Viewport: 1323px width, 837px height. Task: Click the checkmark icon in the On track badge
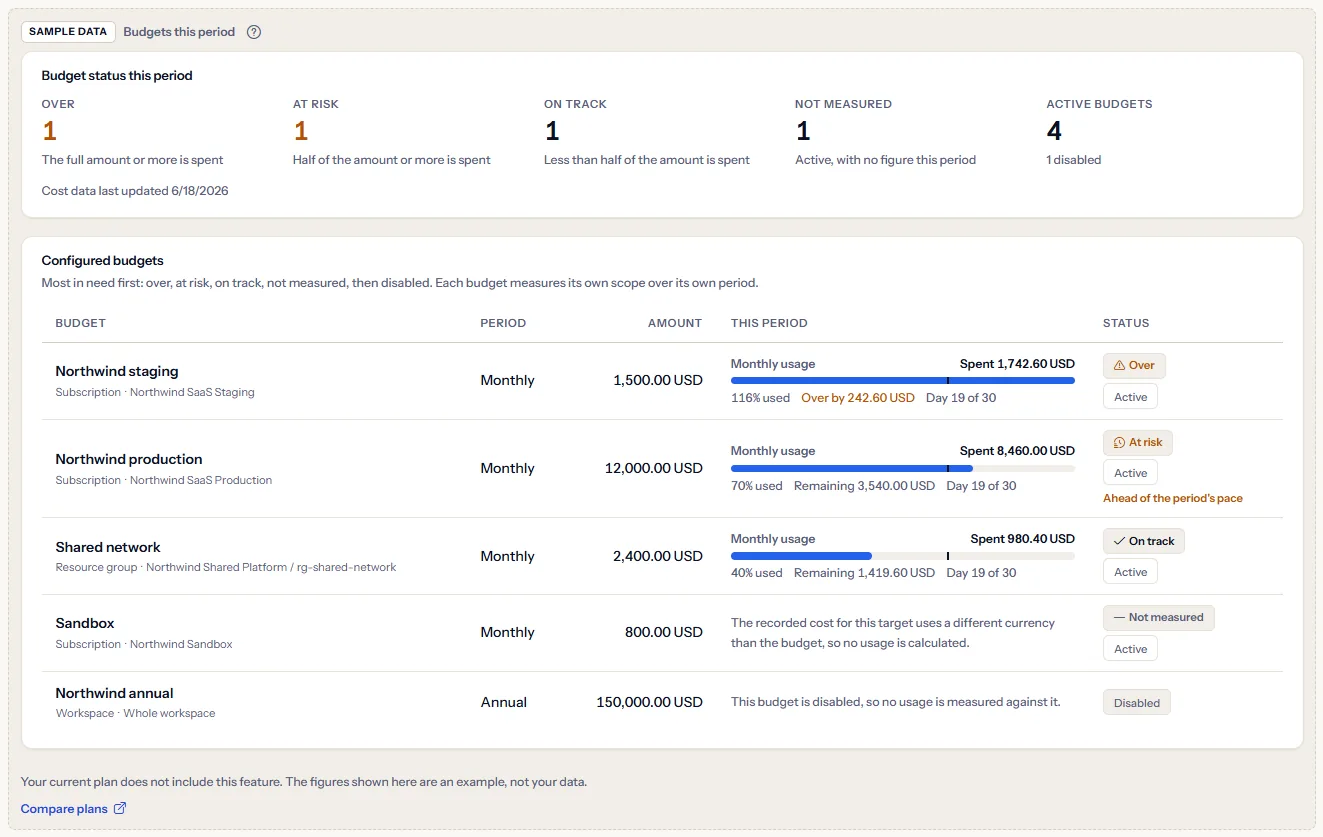point(1119,541)
